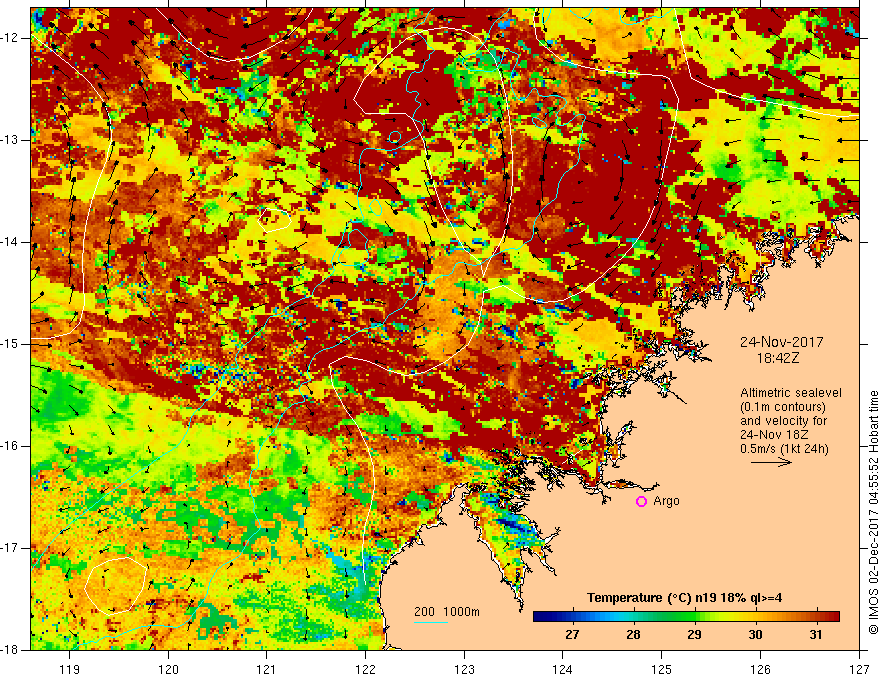Image resolution: width=880 pixels, height=680 pixels.
Task: Click the colorbar label '28'
Action: point(633,635)
